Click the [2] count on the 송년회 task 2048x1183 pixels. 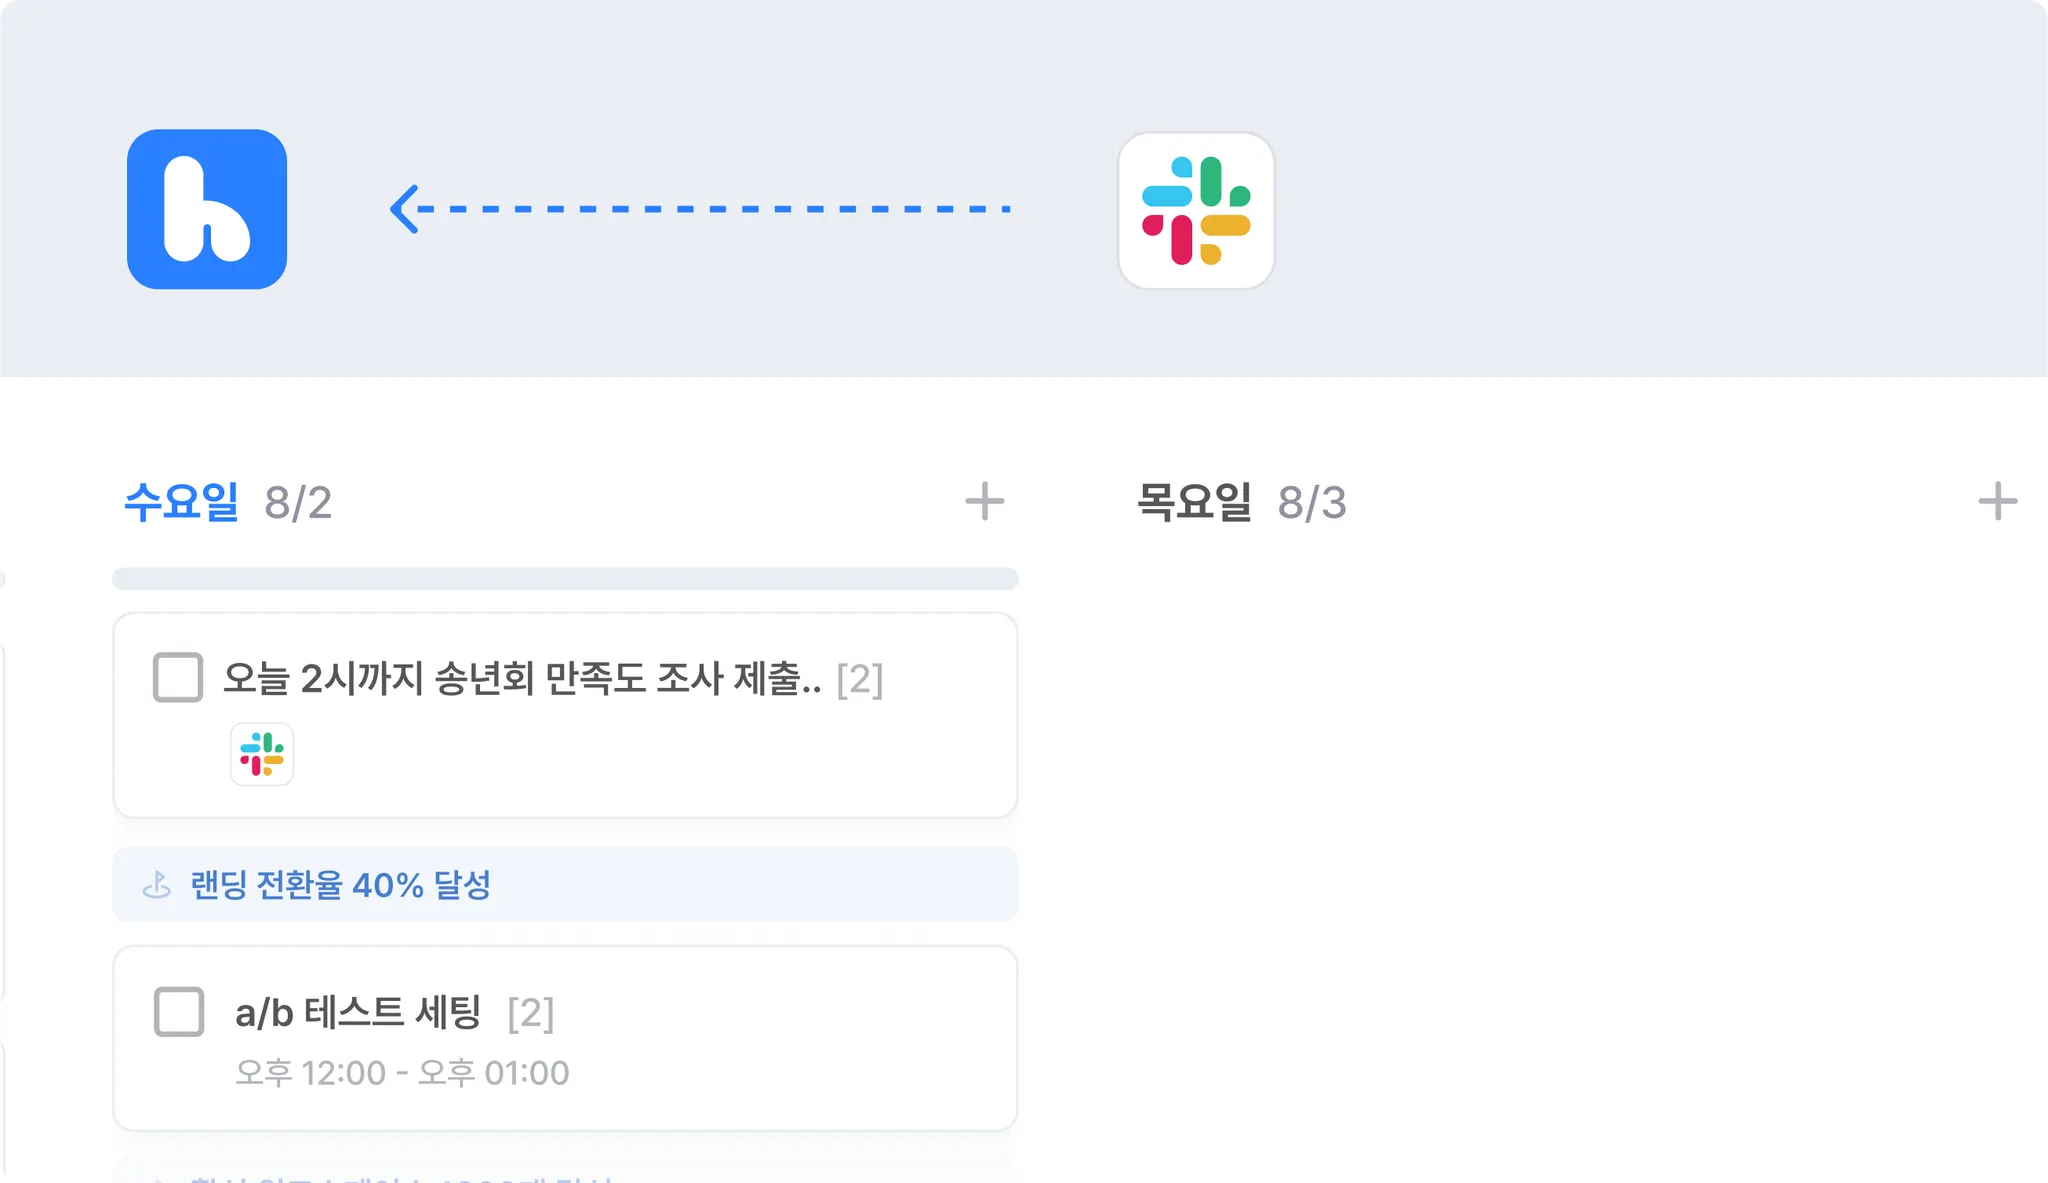pyautogui.click(x=859, y=680)
